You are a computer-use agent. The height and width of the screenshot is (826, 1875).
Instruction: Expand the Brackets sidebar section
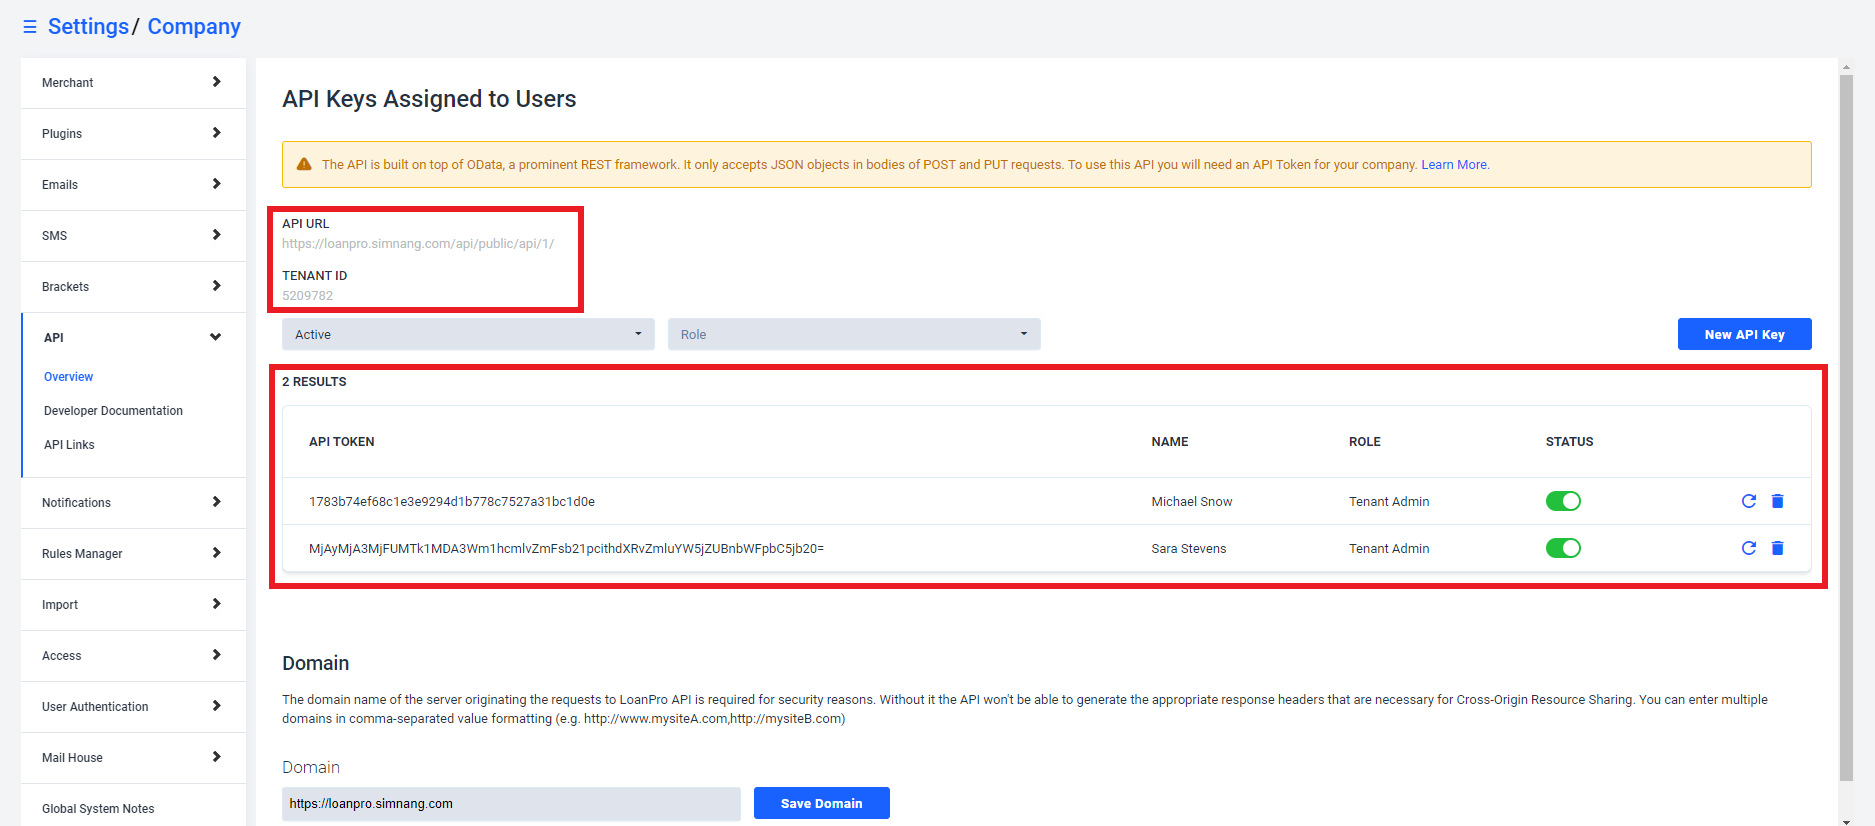133,287
